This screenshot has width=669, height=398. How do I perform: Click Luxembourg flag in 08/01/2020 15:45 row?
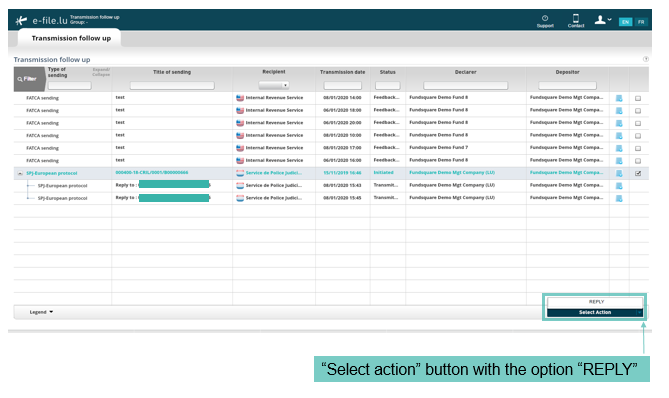(x=240, y=198)
